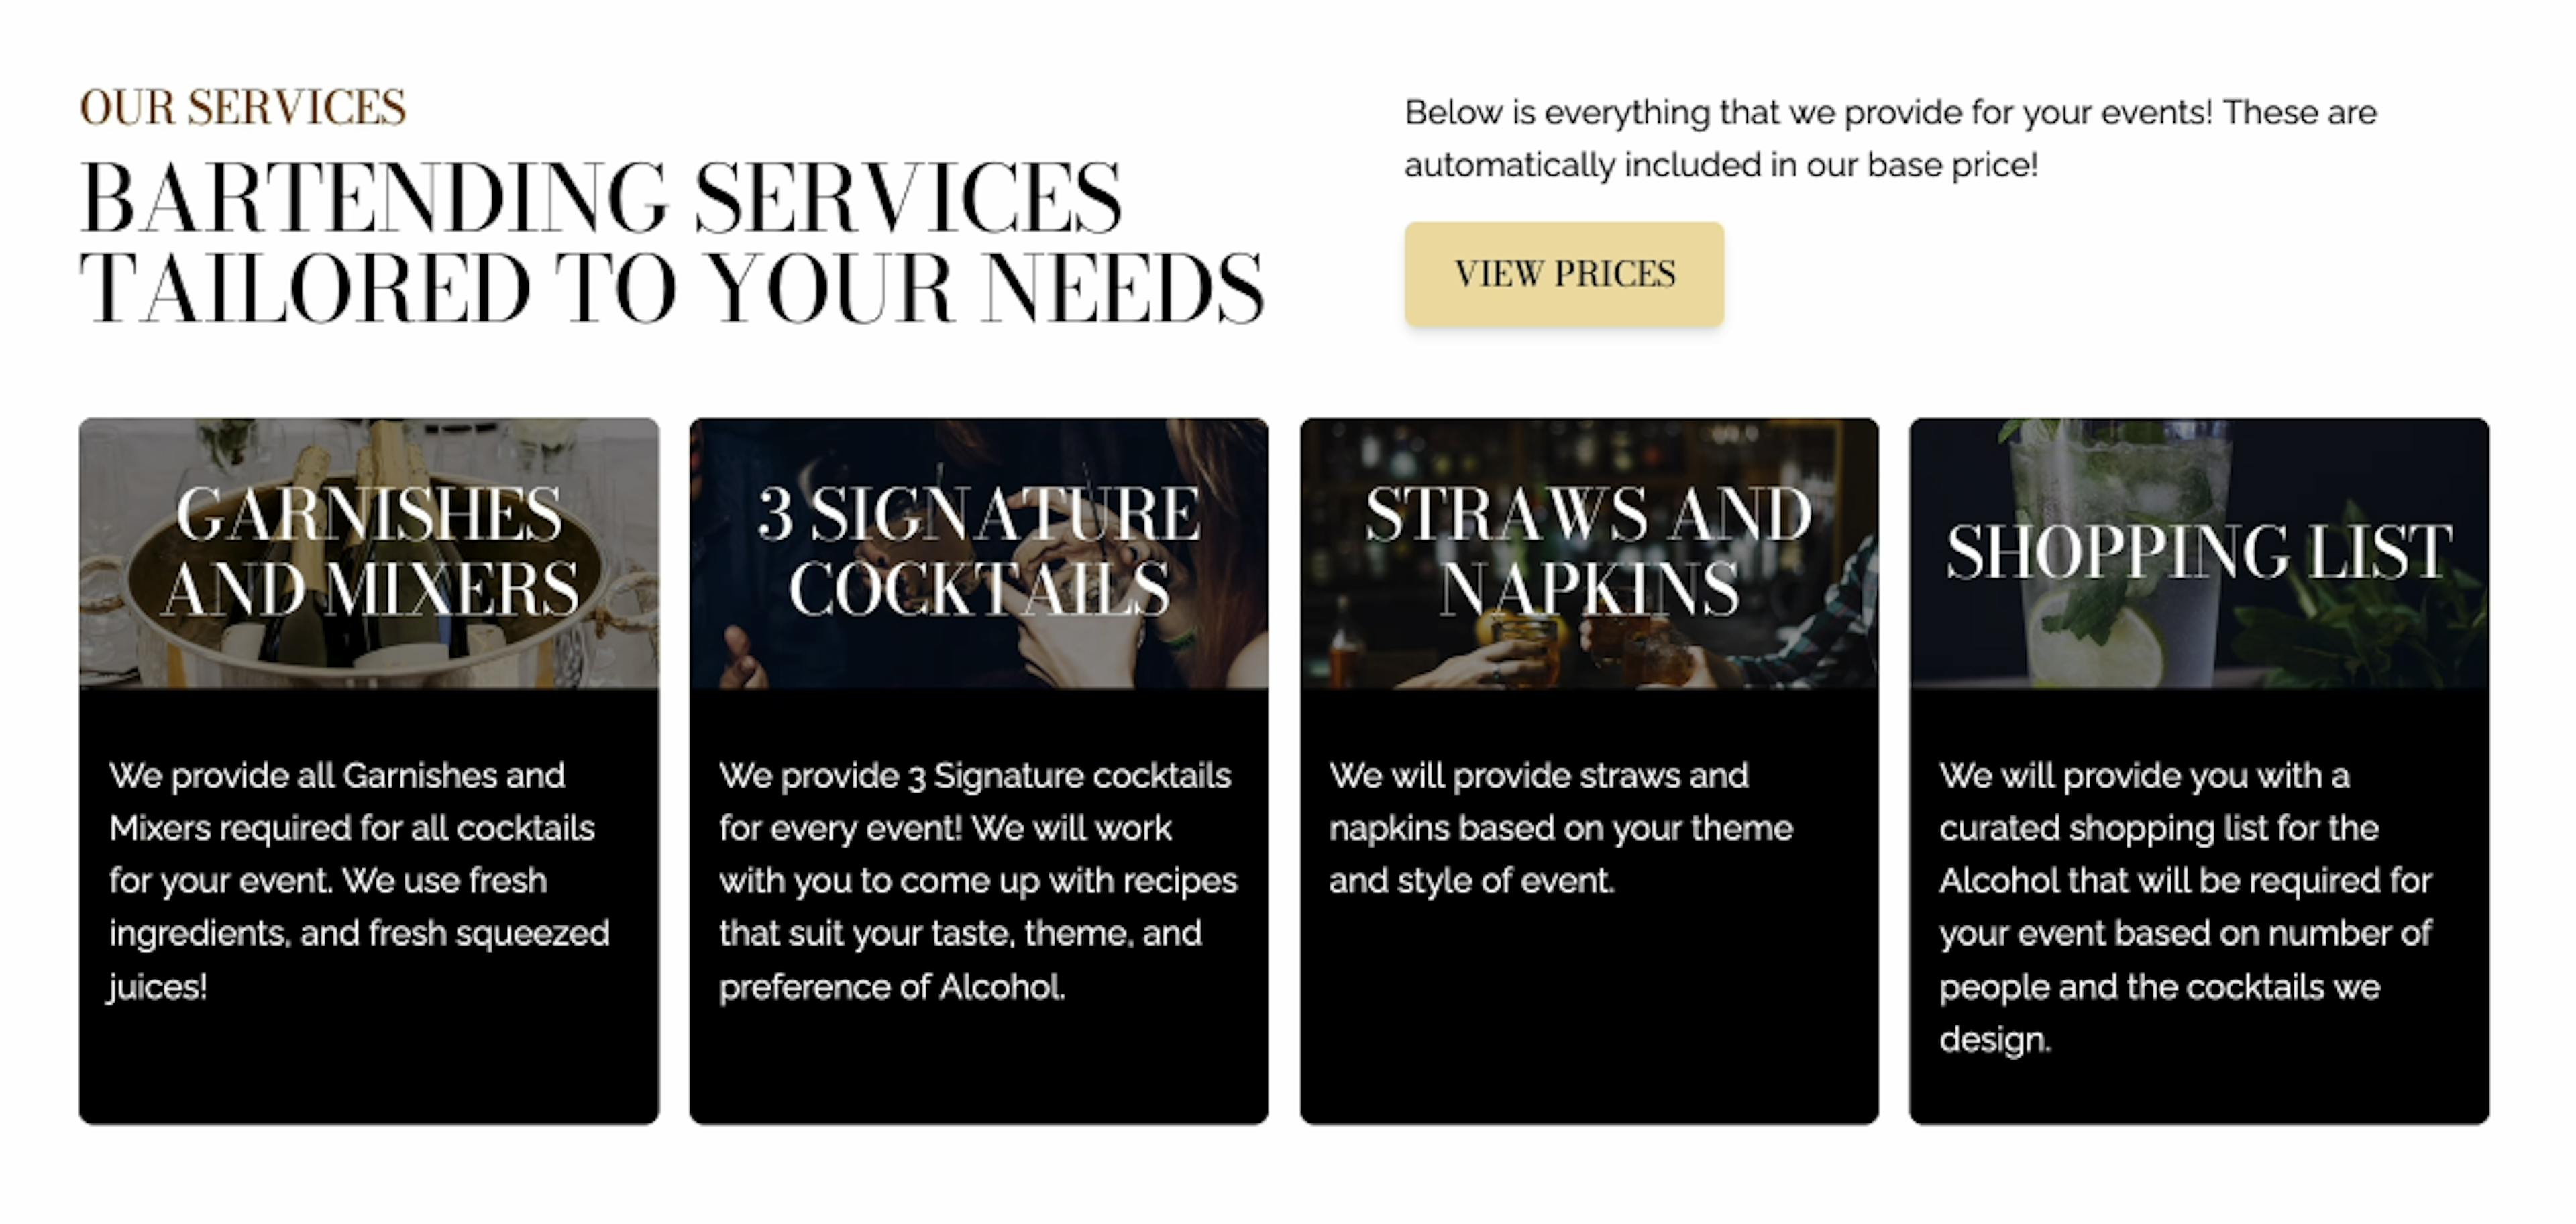Open the 3 Signature Cocktails card image
The width and height of the screenshot is (2576, 1224).
point(978,553)
